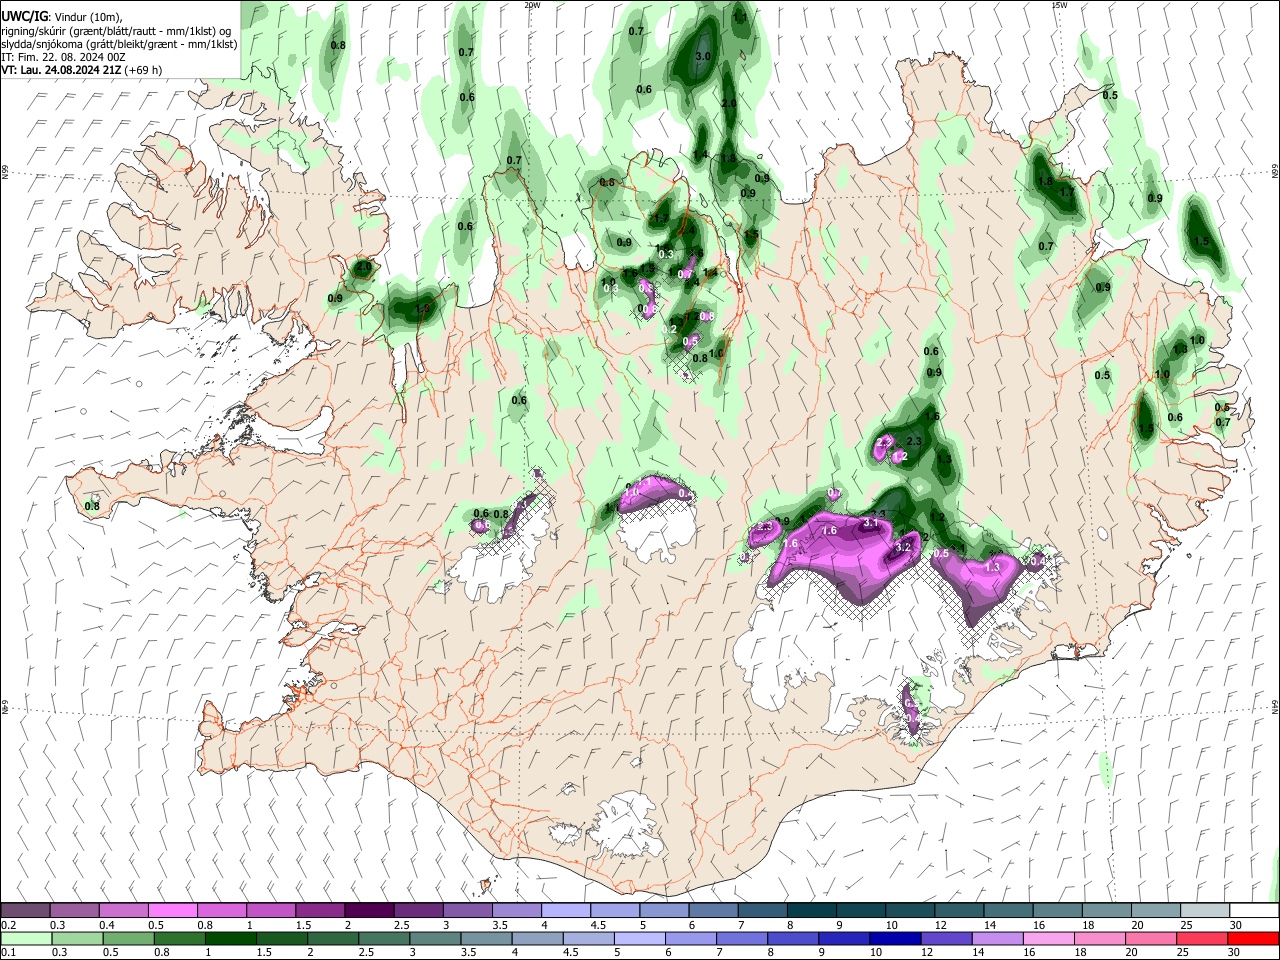Pick the snow legend swatch between 2.5 and 3
This screenshot has width=1280, height=960.
[x=418, y=910]
